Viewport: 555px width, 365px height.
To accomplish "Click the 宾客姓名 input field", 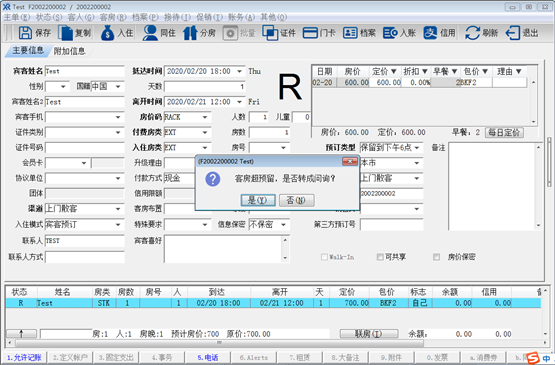I will click(85, 72).
